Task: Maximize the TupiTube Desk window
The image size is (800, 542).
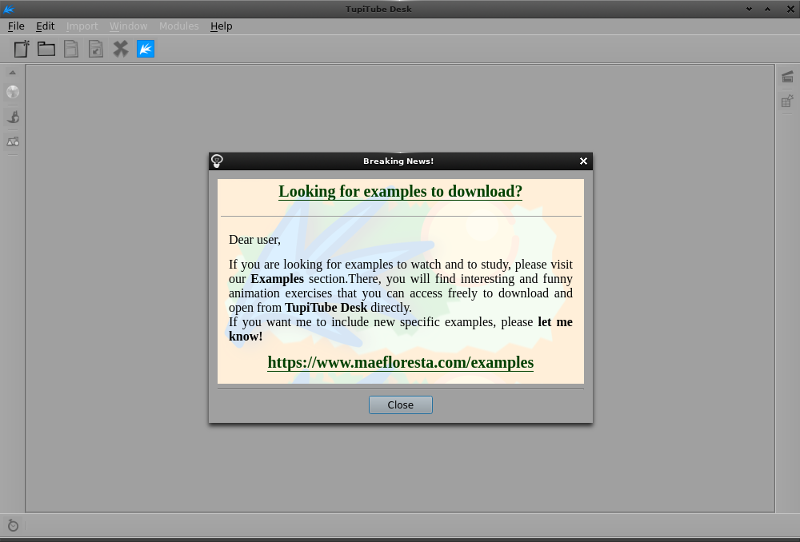Action: click(x=767, y=9)
